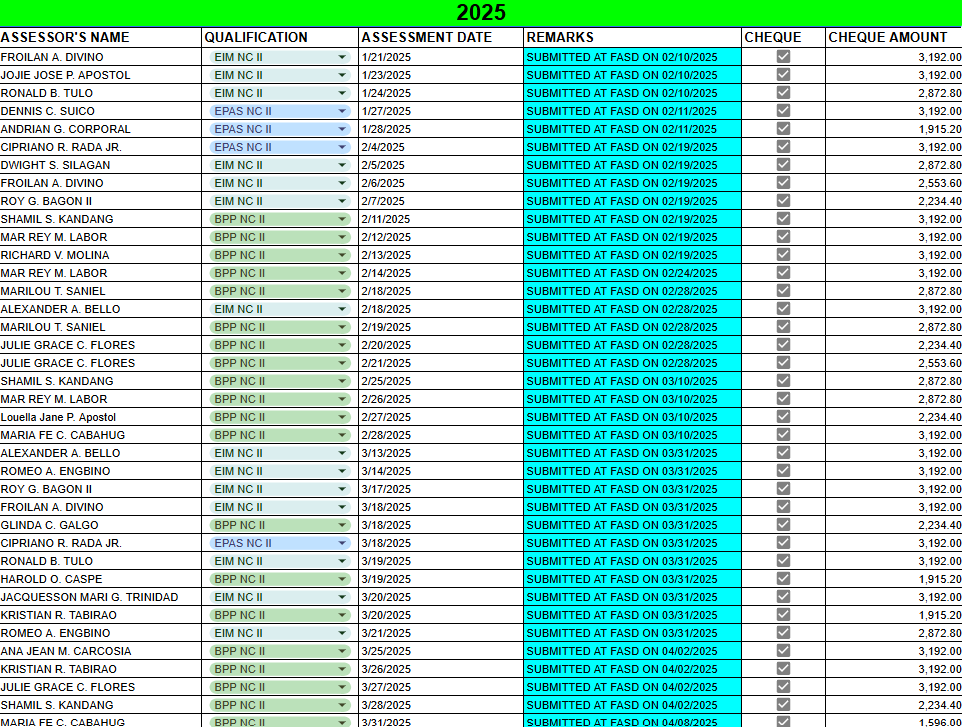Select the name cell ANDRIAN G. CORPORAL

pyautogui.click(x=101, y=129)
